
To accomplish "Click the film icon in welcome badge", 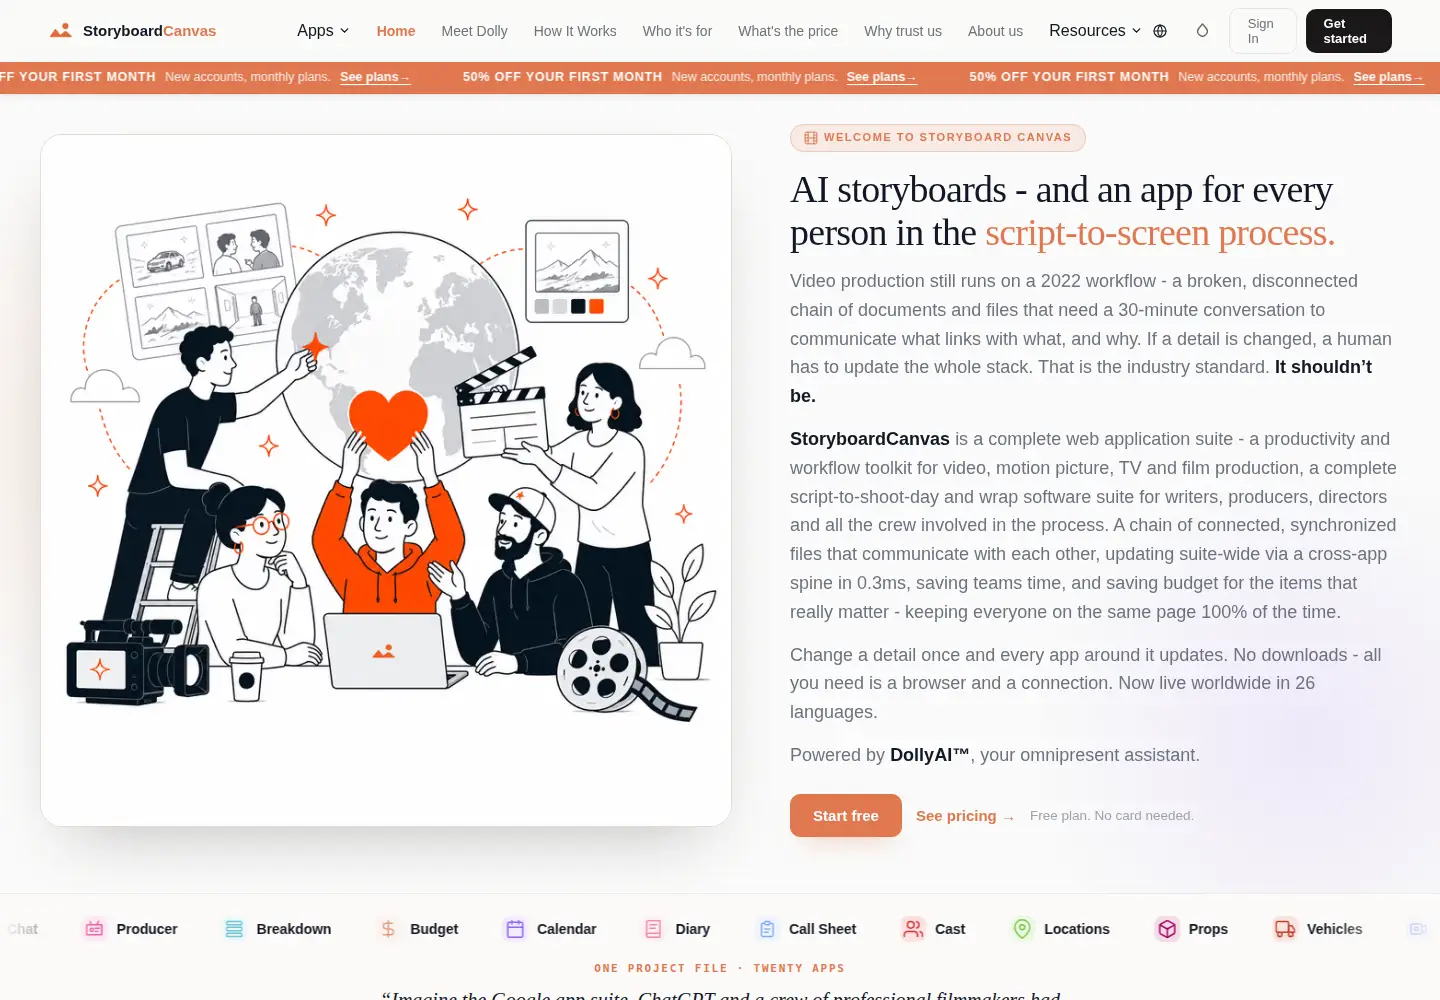I will 811,138.
